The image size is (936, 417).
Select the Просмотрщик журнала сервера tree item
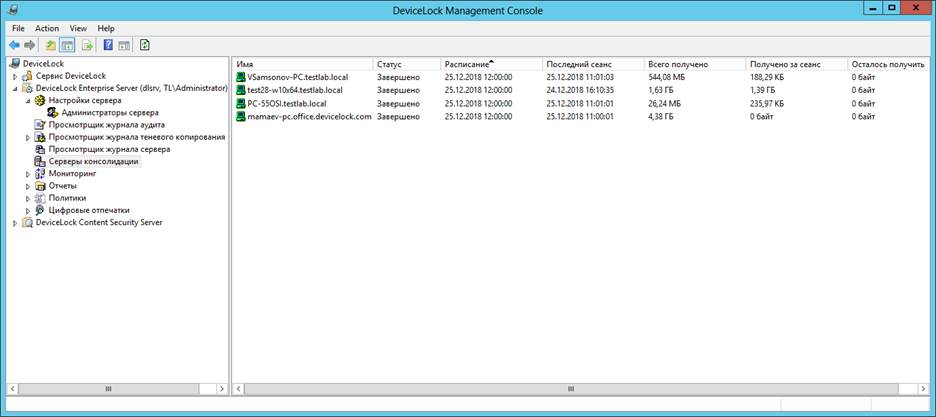coord(109,149)
